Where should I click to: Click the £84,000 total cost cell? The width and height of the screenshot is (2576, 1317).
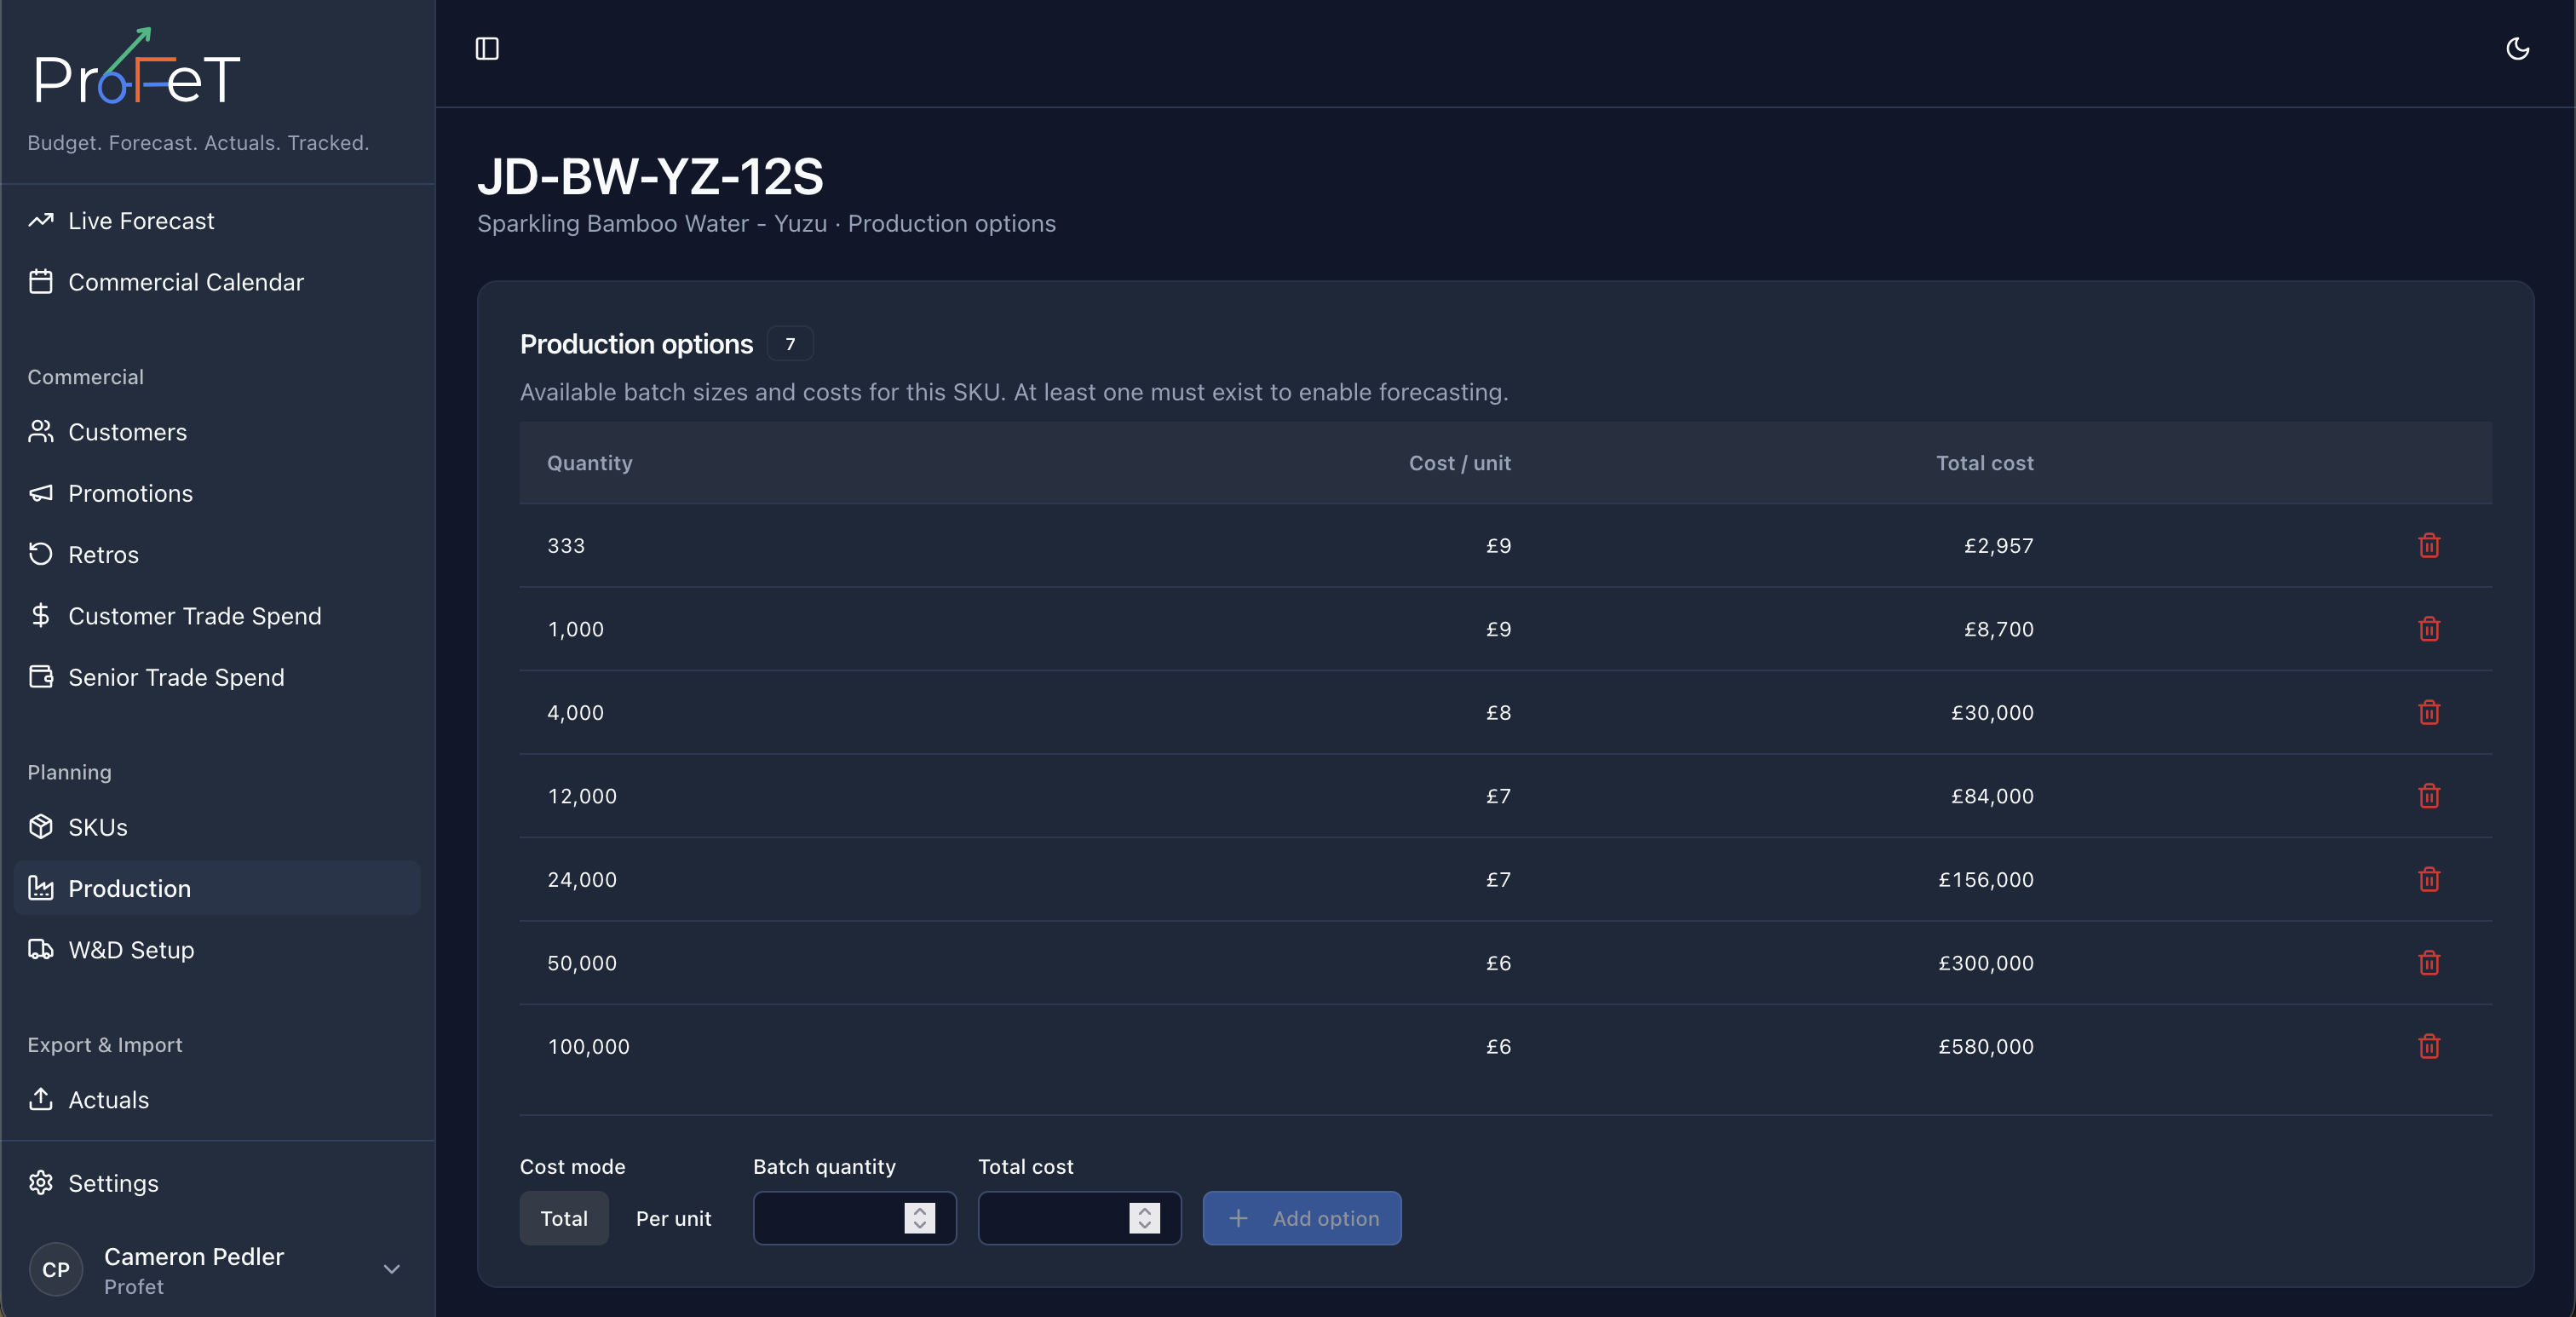point(1993,796)
